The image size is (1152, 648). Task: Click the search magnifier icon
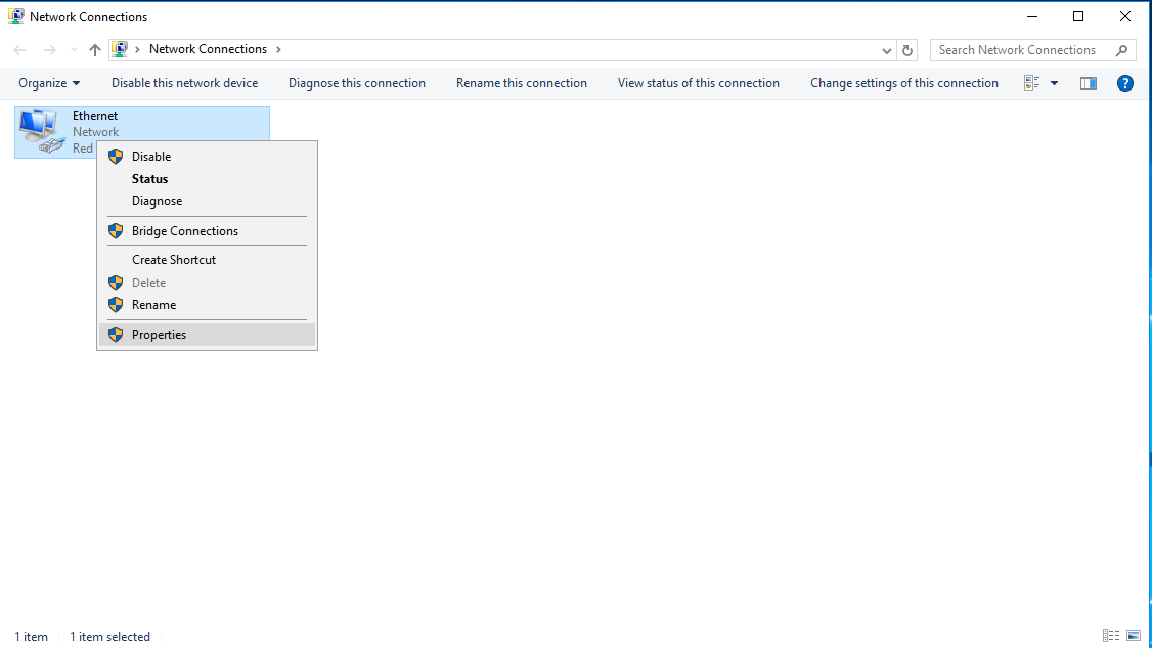point(1122,50)
